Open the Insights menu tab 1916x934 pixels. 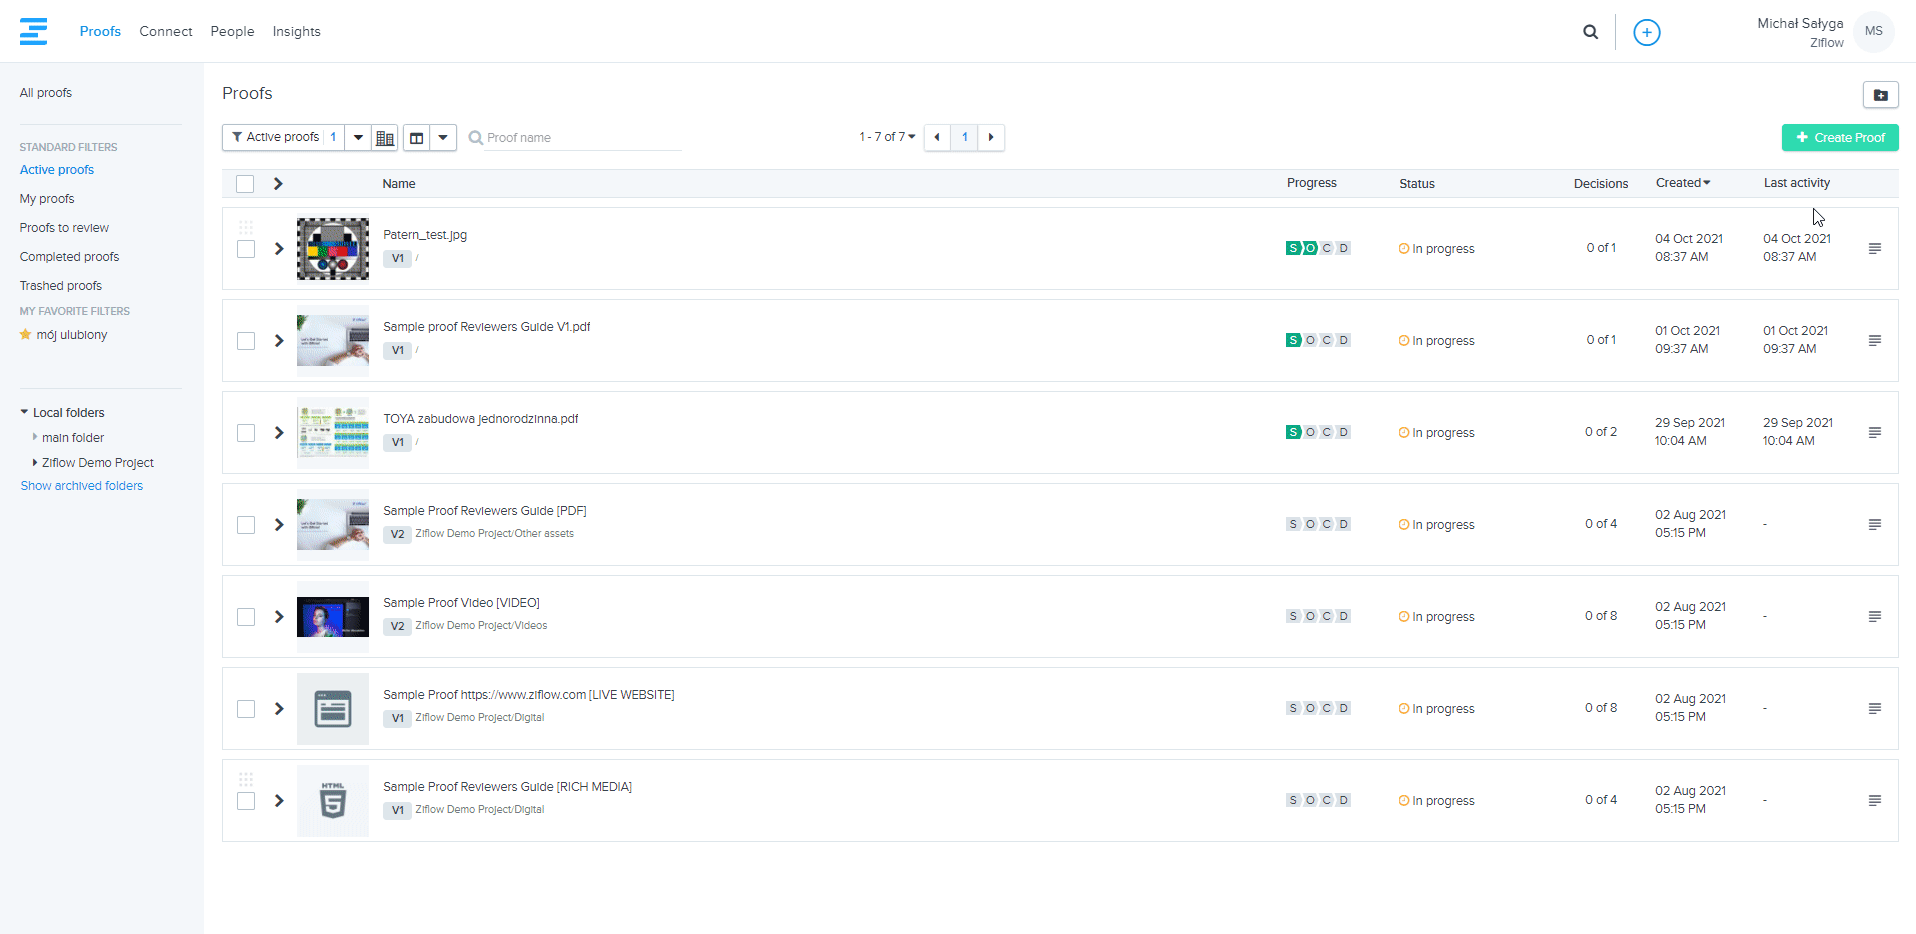296,32
